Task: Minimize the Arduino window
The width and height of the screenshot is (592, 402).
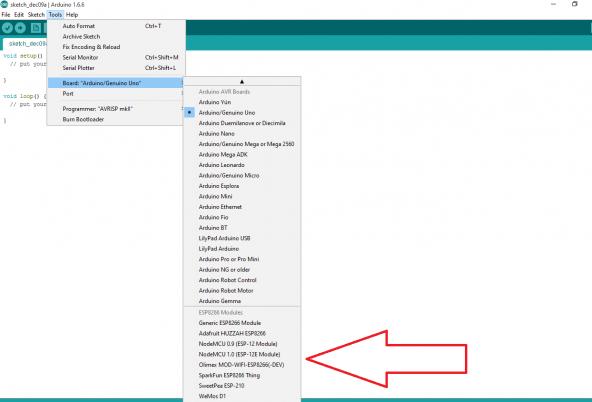Action: (x=553, y=4)
